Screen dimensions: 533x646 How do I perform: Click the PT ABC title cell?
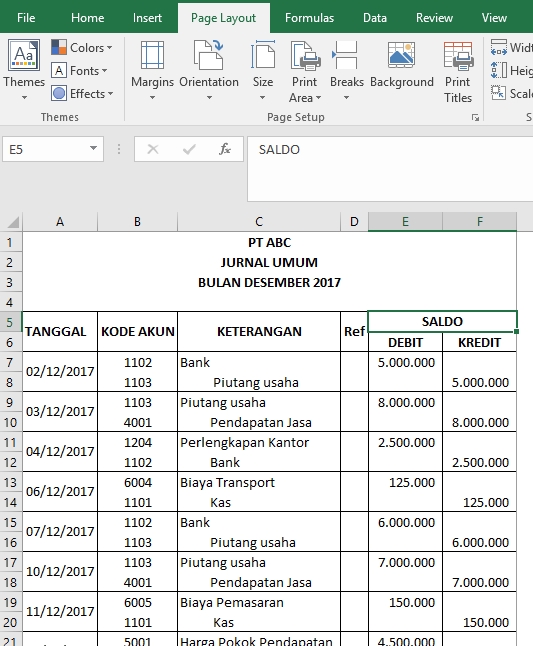(269, 243)
